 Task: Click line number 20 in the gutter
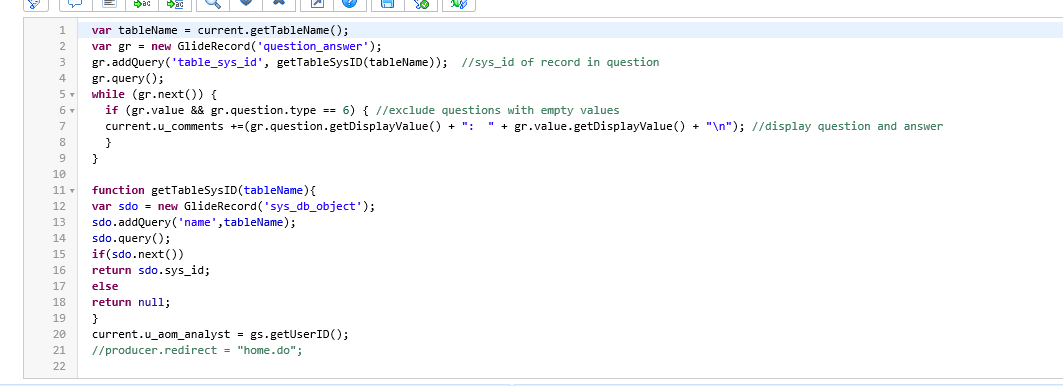click(x=59, y=334)
